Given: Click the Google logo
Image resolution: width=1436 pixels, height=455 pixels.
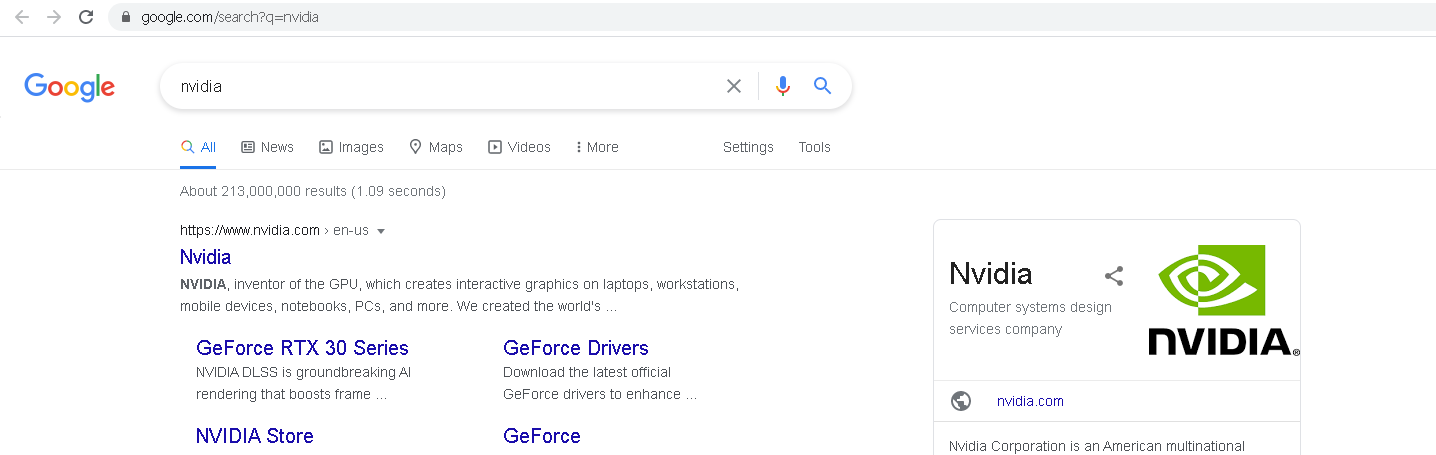Looking at the screenshot, I should pos(70,87).
